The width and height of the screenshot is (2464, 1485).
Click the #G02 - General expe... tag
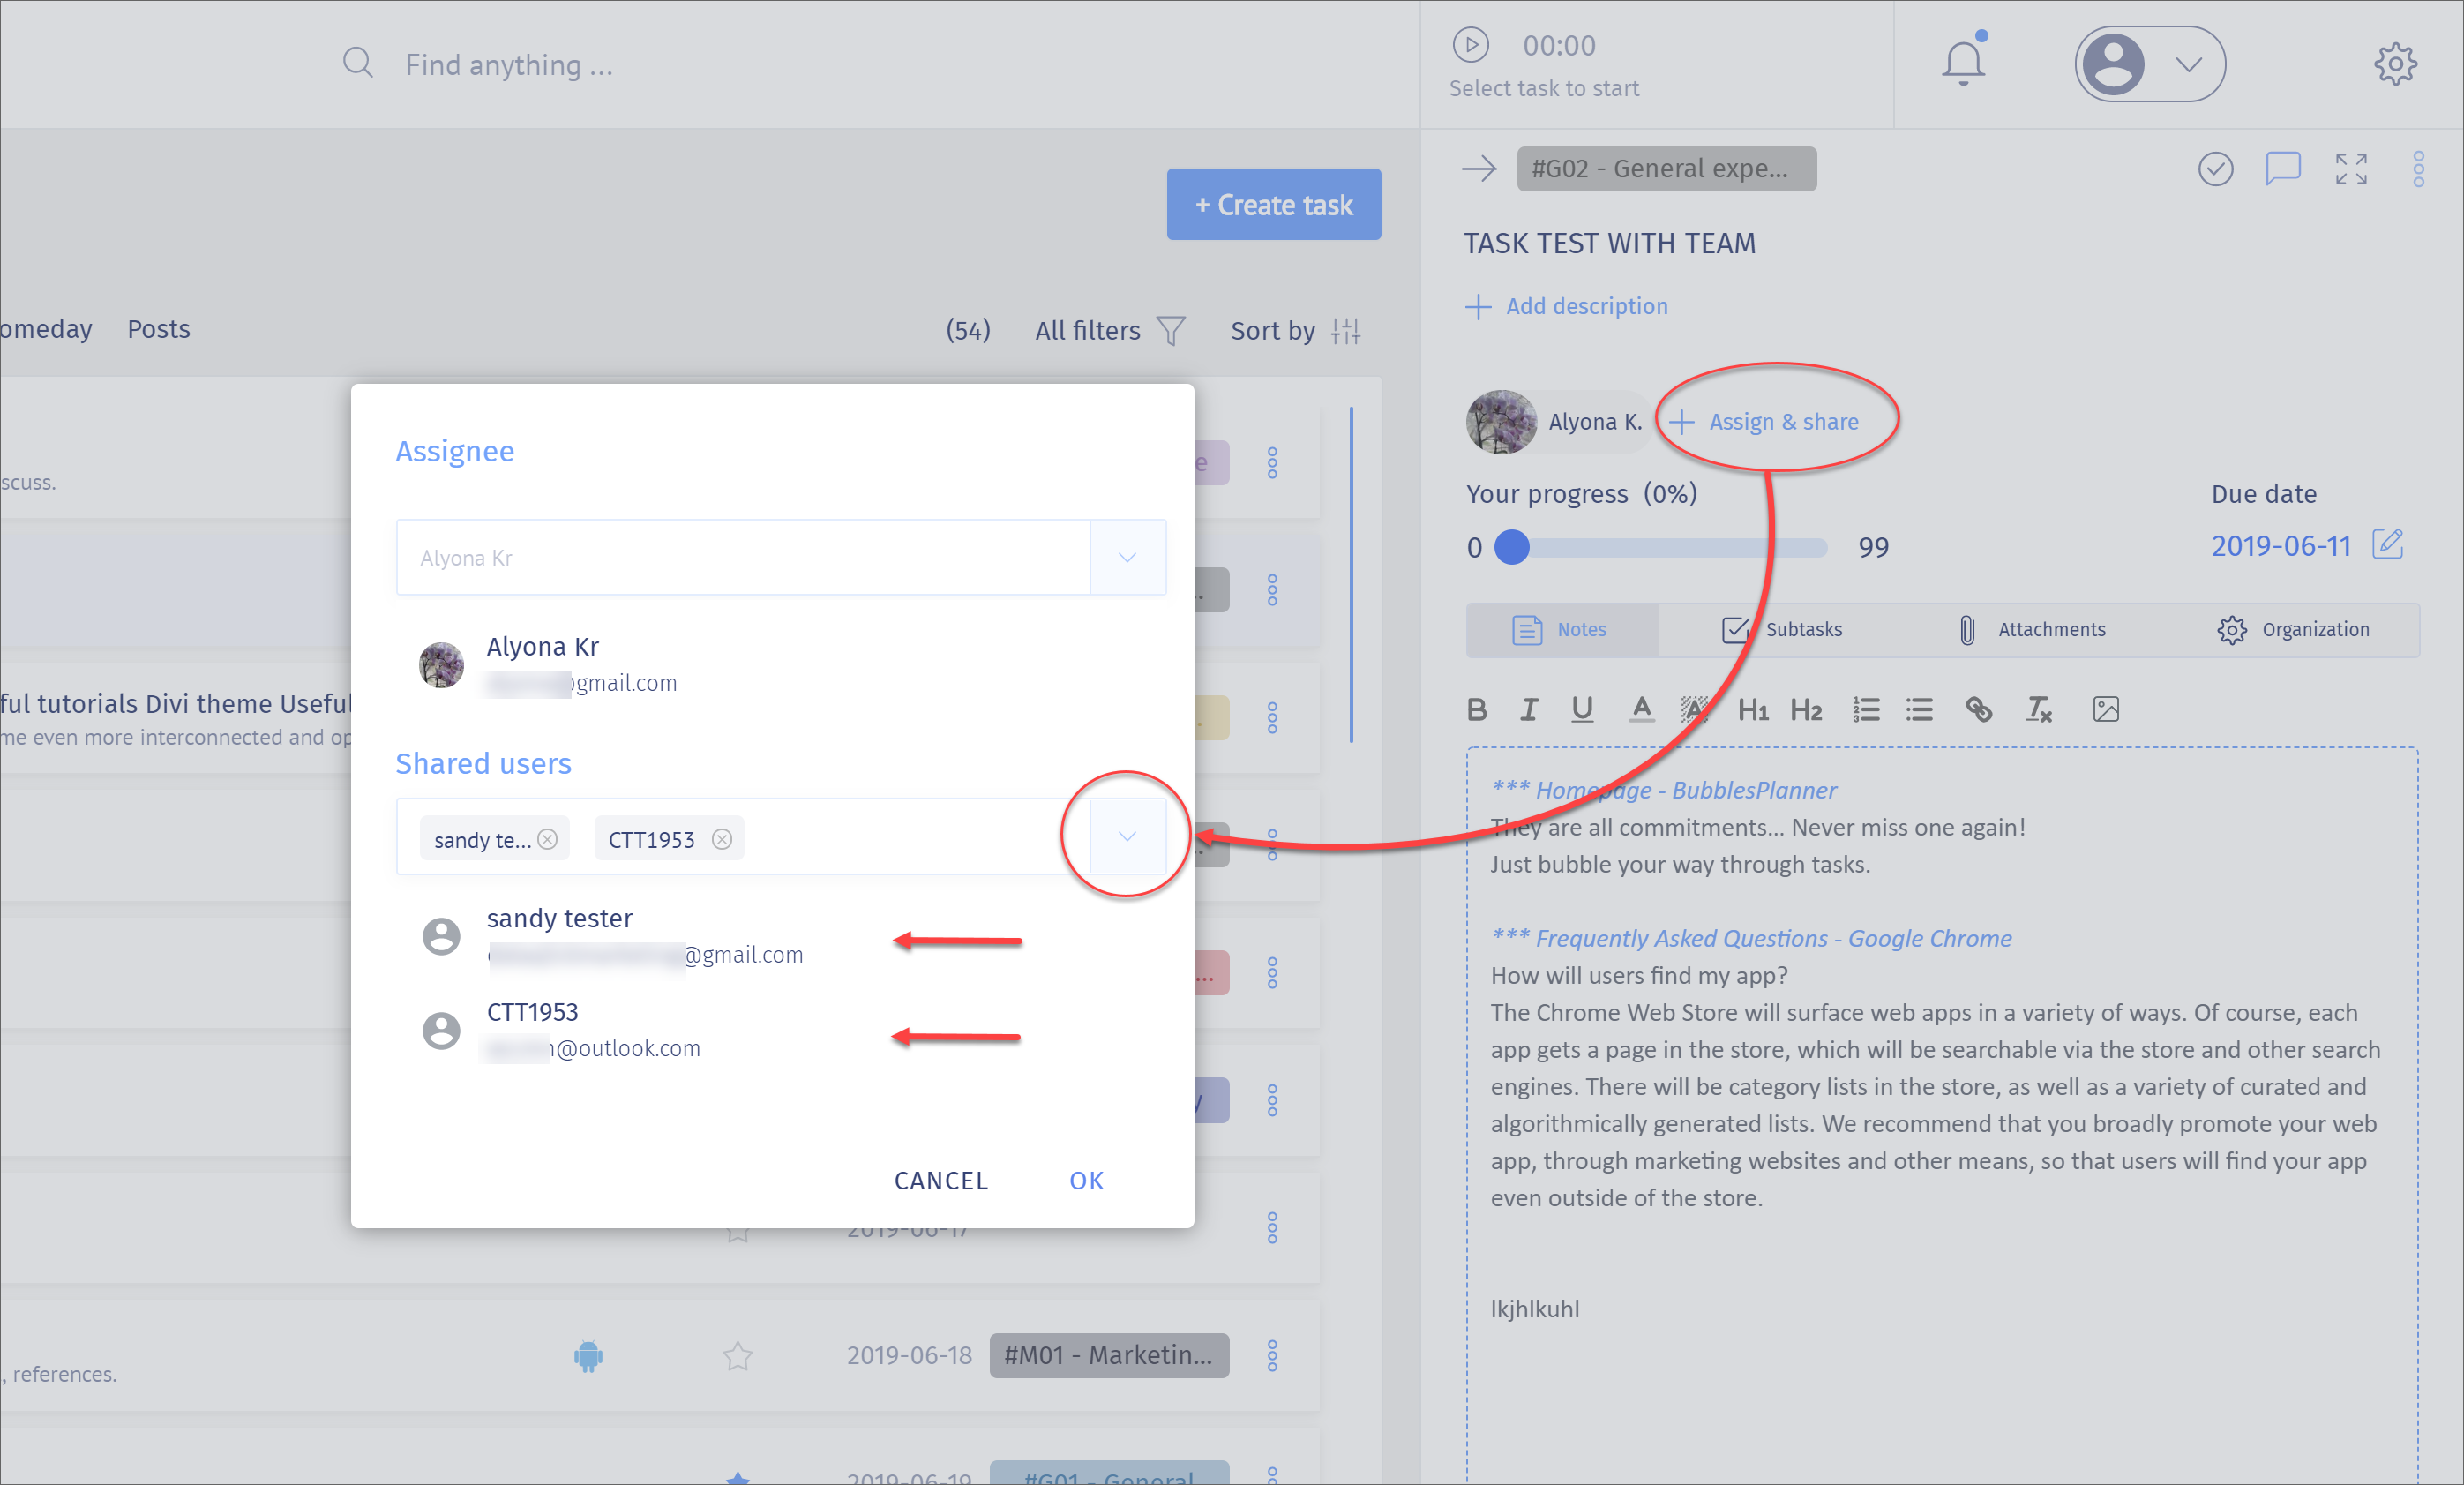[x=1666, y=169]
